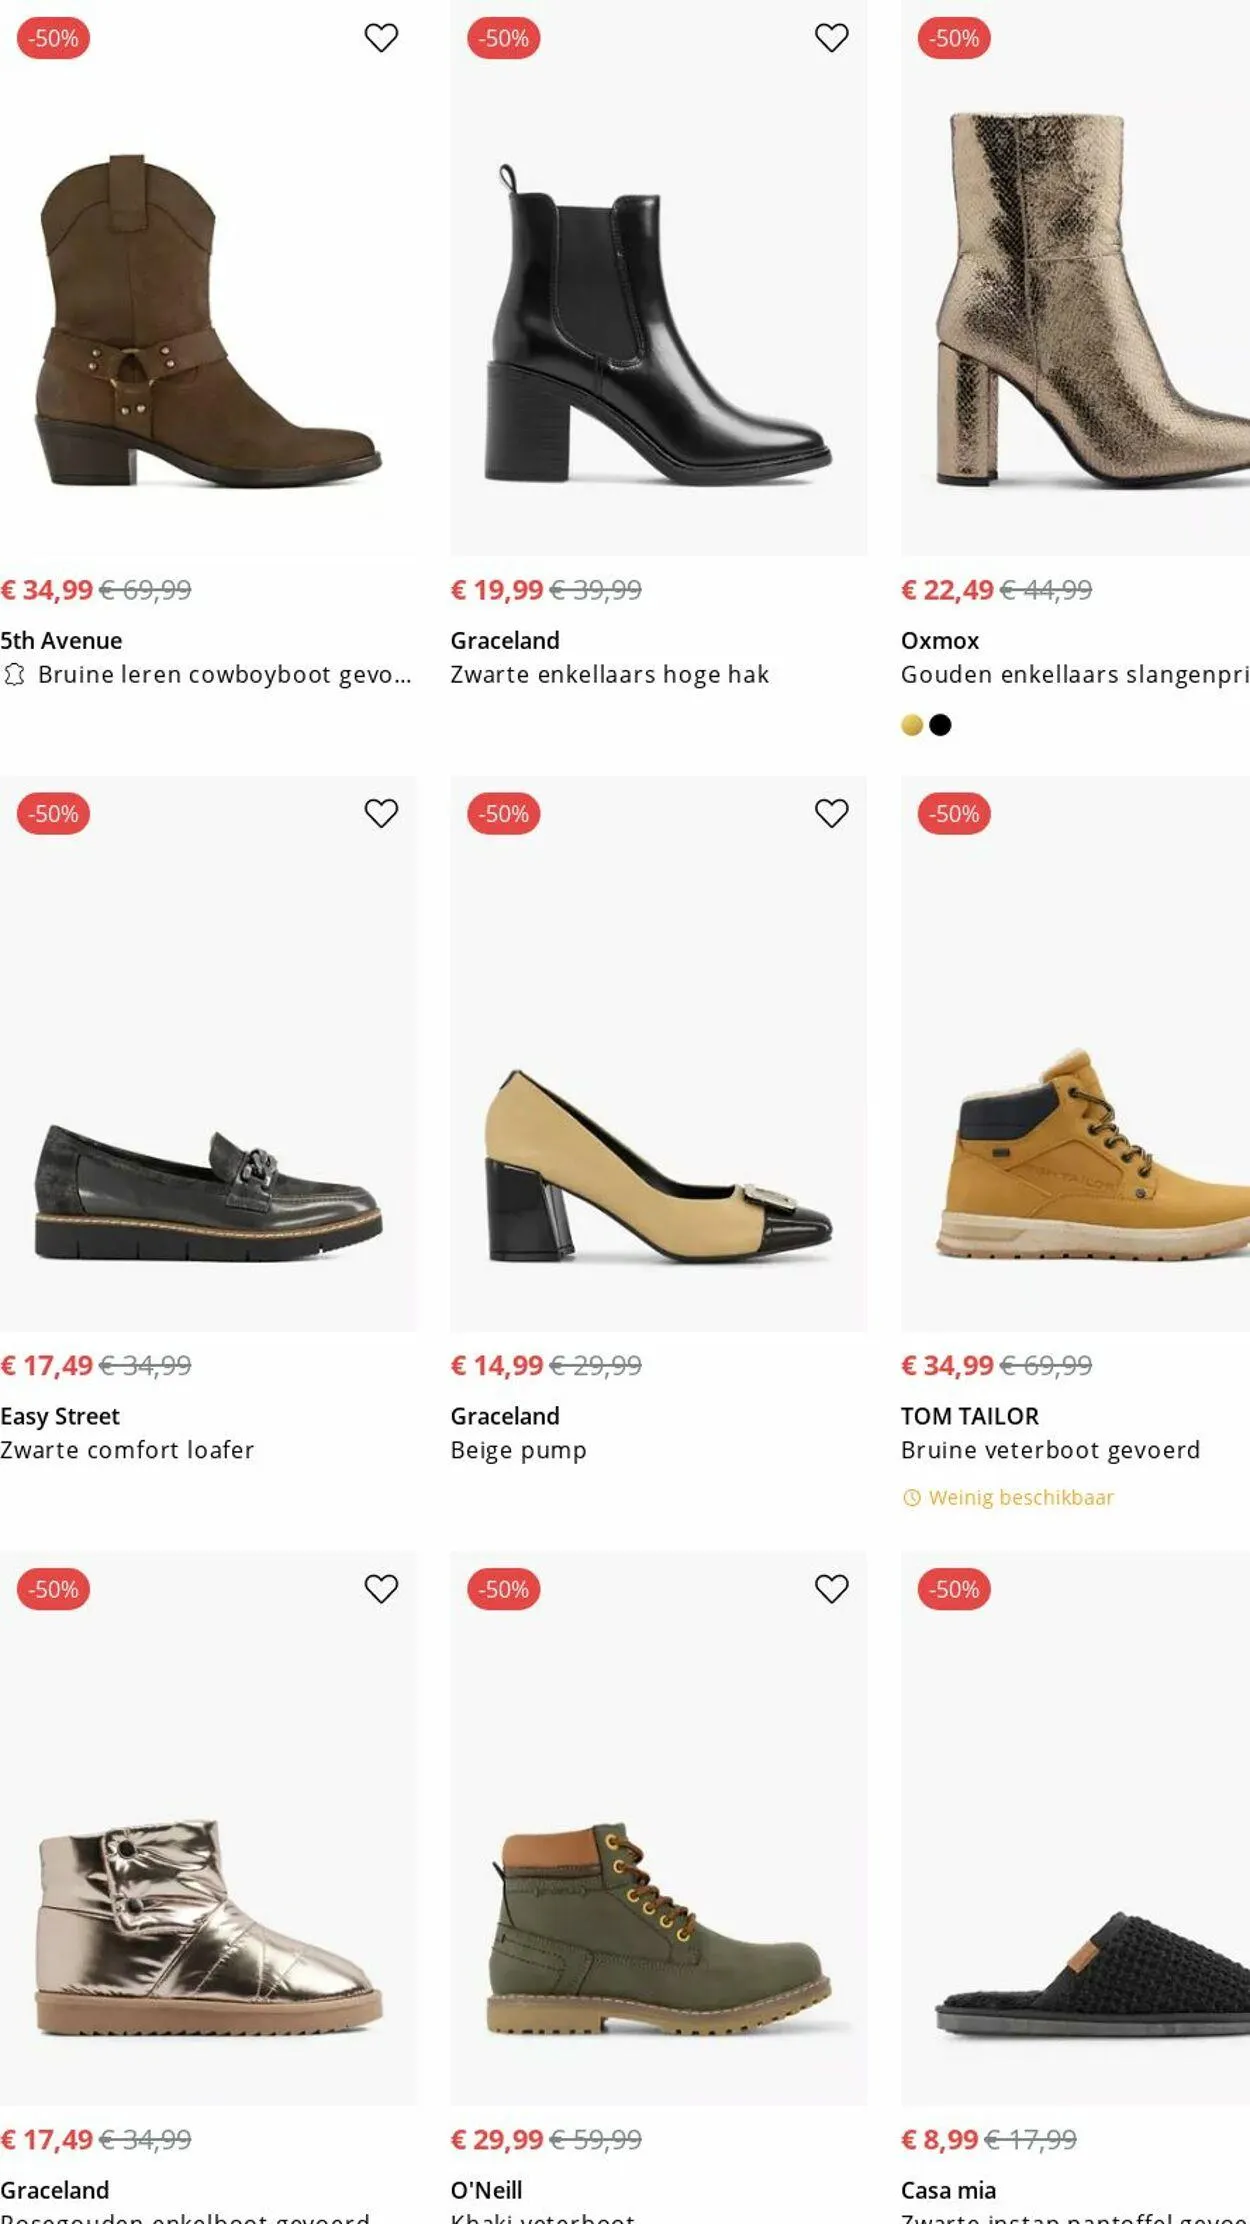Heart the Easy Street black comfort loafer

coord(380,813)
